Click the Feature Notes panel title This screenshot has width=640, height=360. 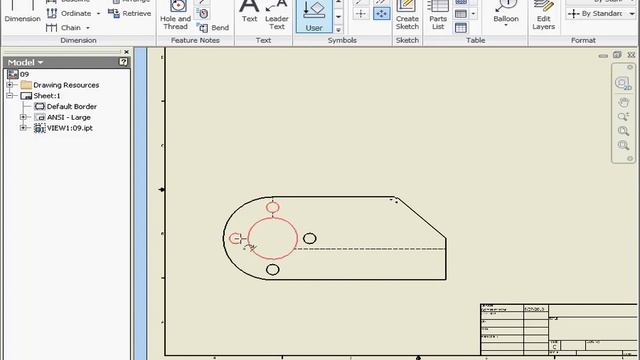(x=195, y=40)
